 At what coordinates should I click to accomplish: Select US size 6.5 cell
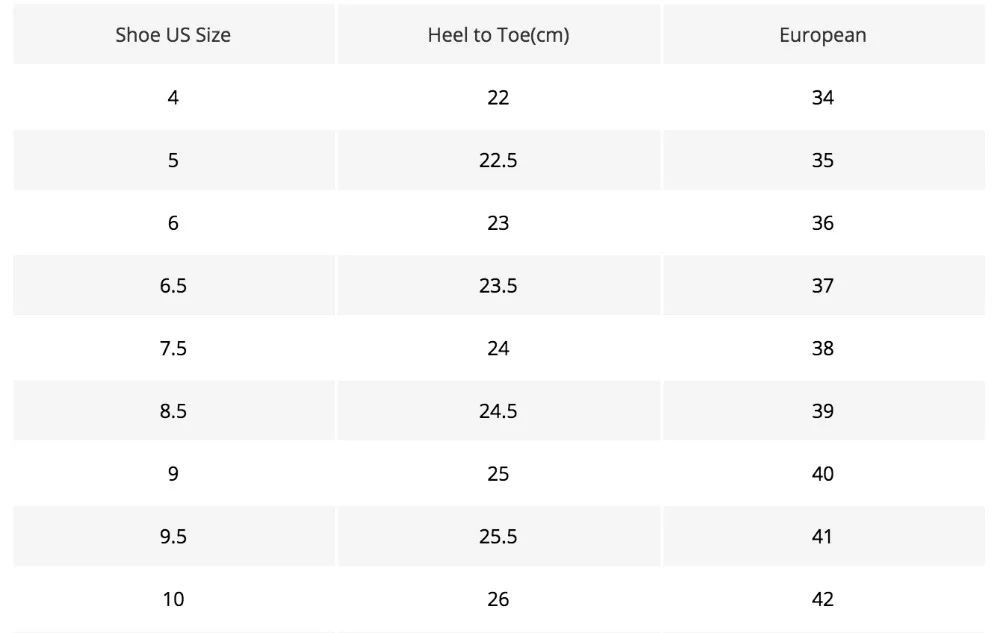pyautogui.click(x=173, y=286)
